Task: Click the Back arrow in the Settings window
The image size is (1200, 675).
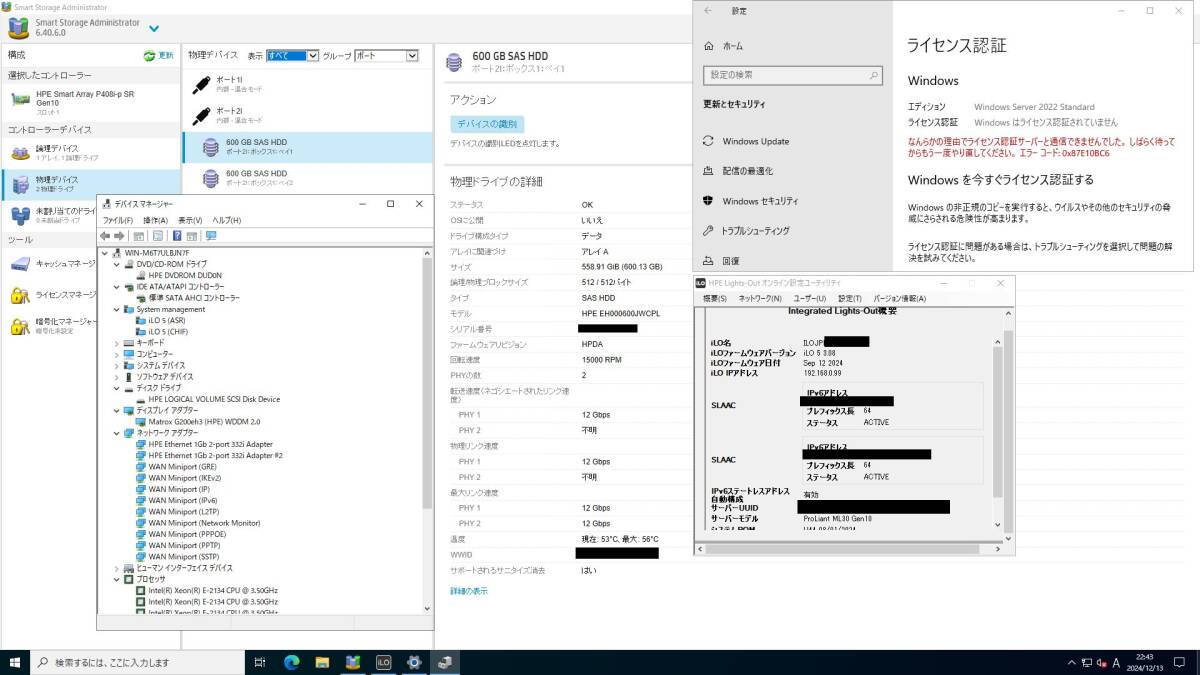Action: click(x=708, y=11)
